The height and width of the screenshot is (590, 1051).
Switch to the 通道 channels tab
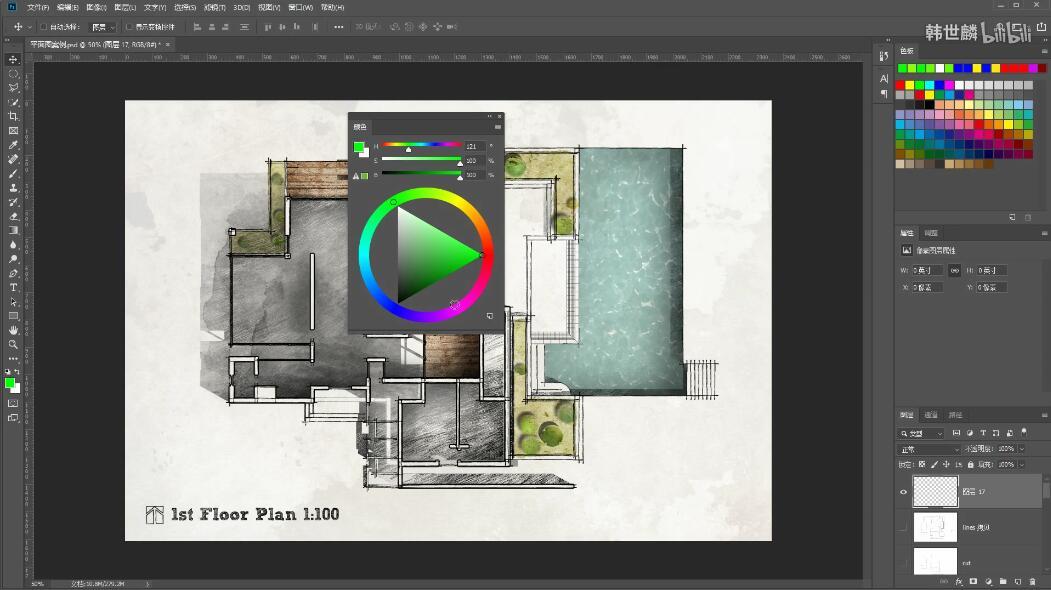(930, 415)
